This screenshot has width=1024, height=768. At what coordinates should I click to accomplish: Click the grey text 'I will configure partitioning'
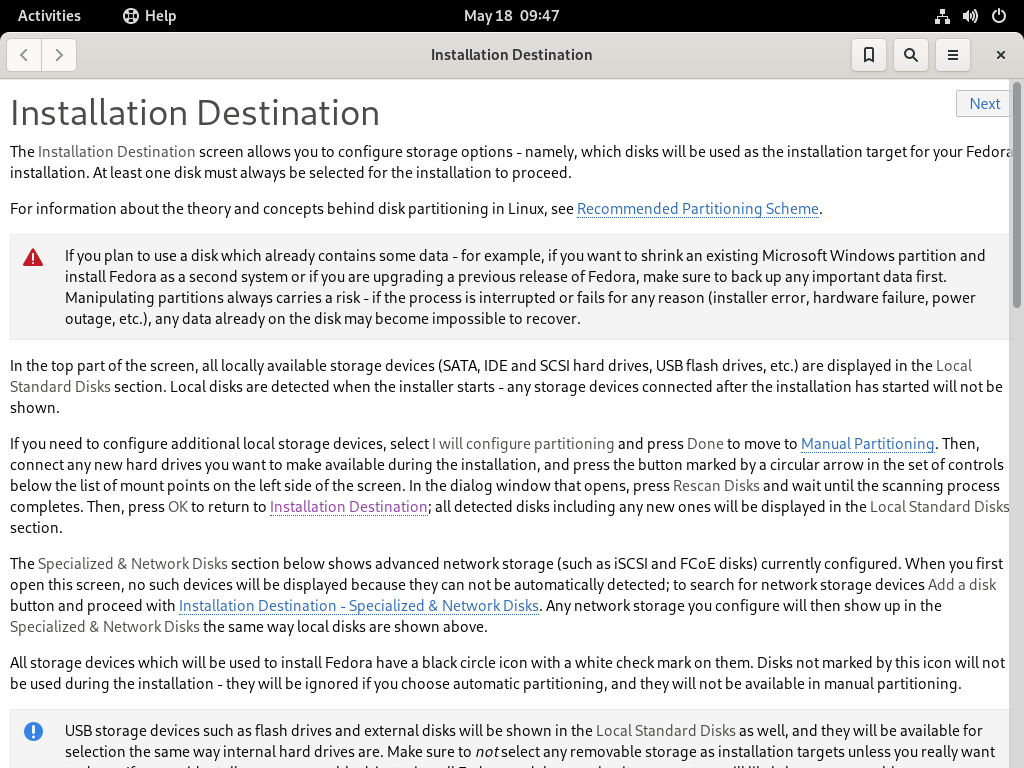point(523,444)
